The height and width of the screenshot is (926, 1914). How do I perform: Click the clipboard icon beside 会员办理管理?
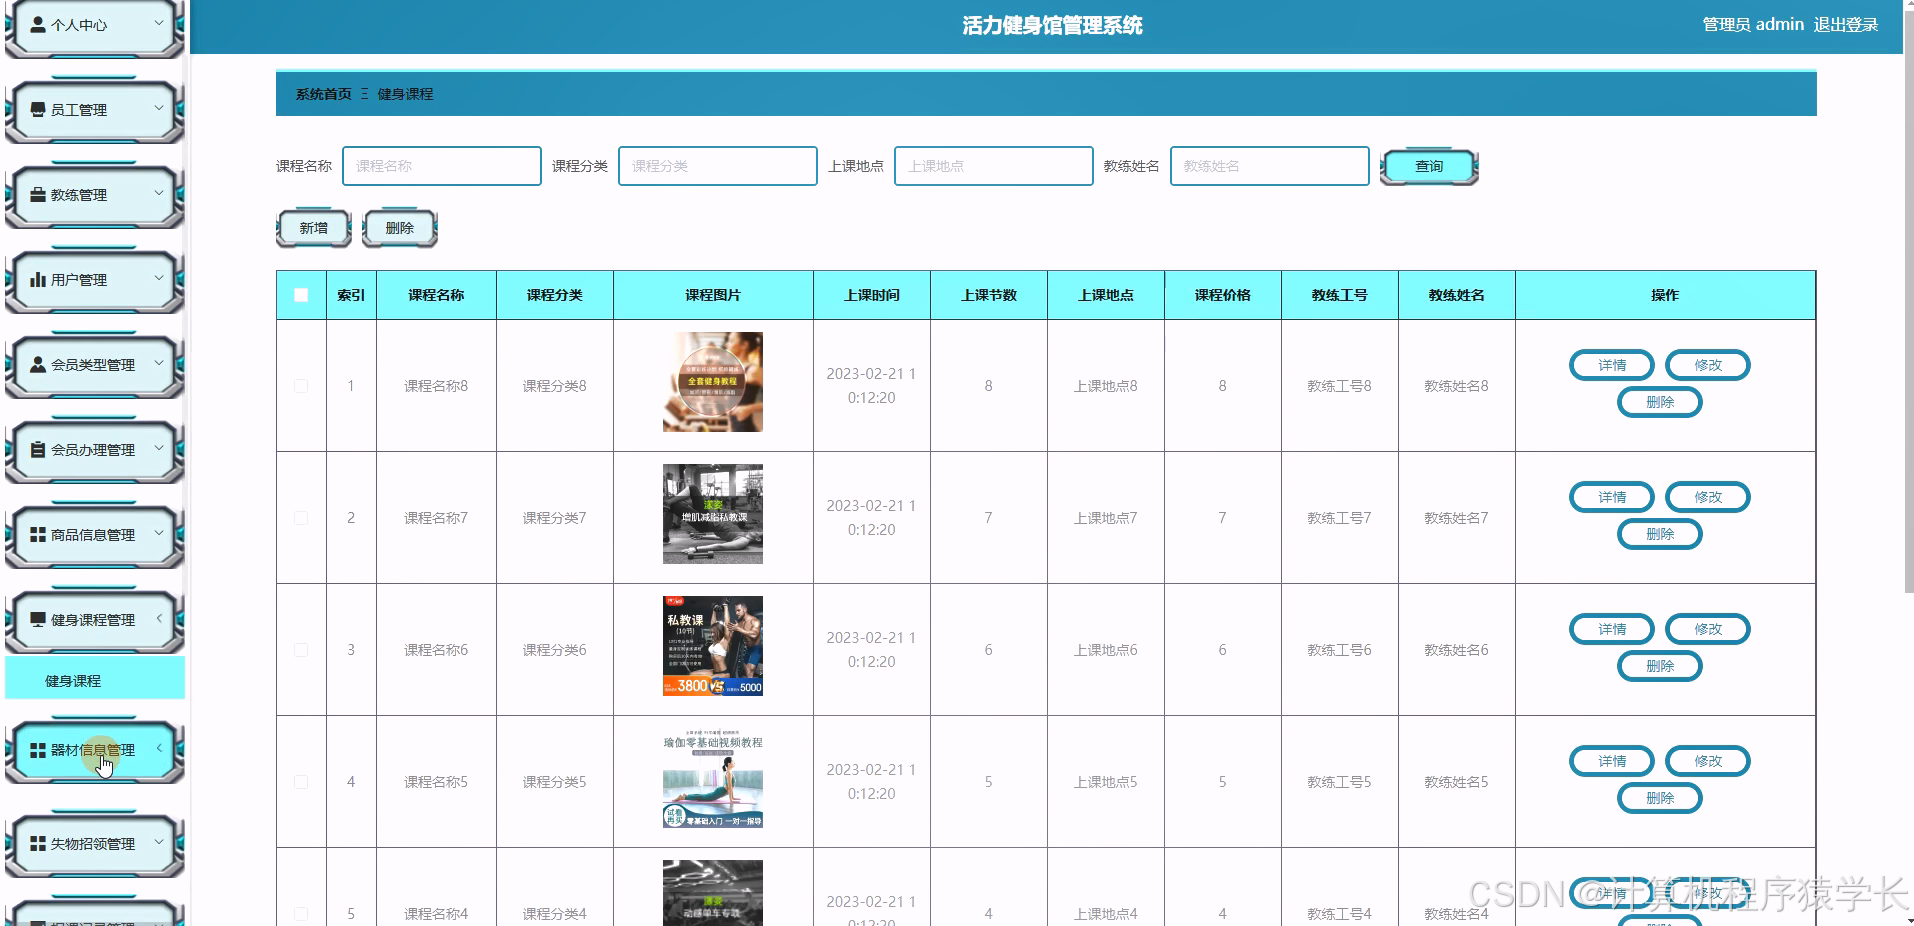38,450
